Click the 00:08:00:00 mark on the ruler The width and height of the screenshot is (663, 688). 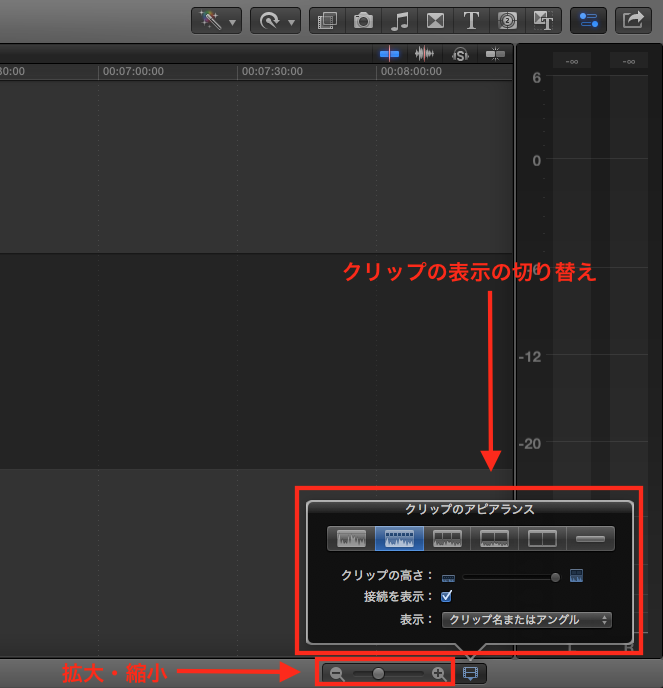point(411,71)
